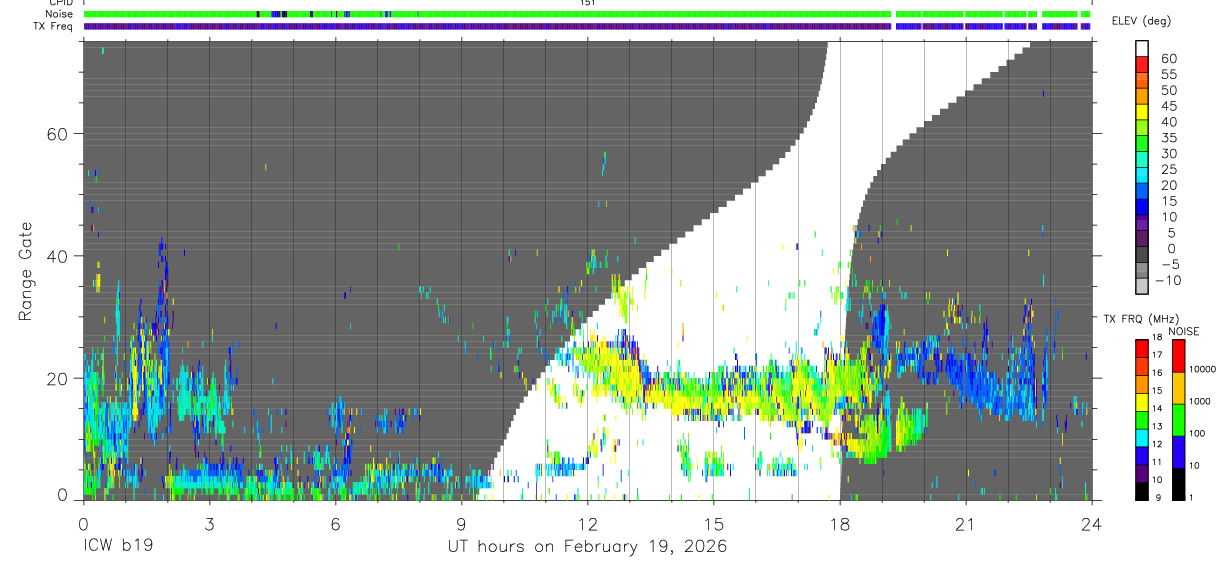
Task: Select the 'TX FRQ (MHz)' legend title
Action: click(x=1141, y=318)
